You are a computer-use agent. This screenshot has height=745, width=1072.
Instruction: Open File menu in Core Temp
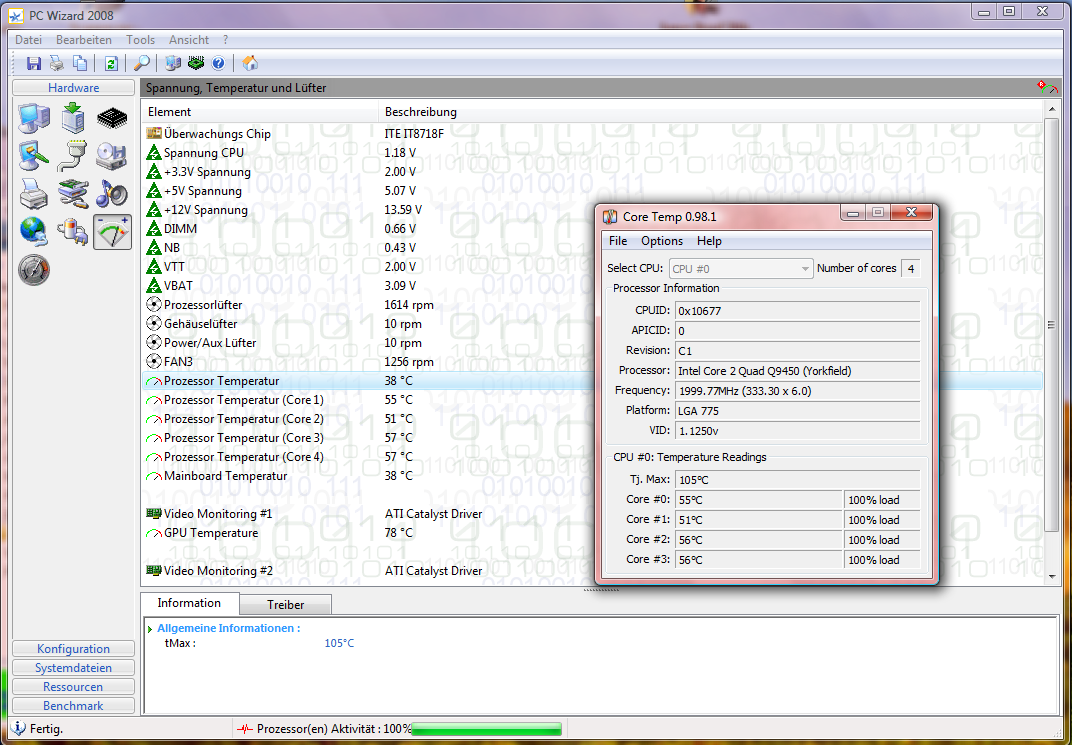point(617,241)
